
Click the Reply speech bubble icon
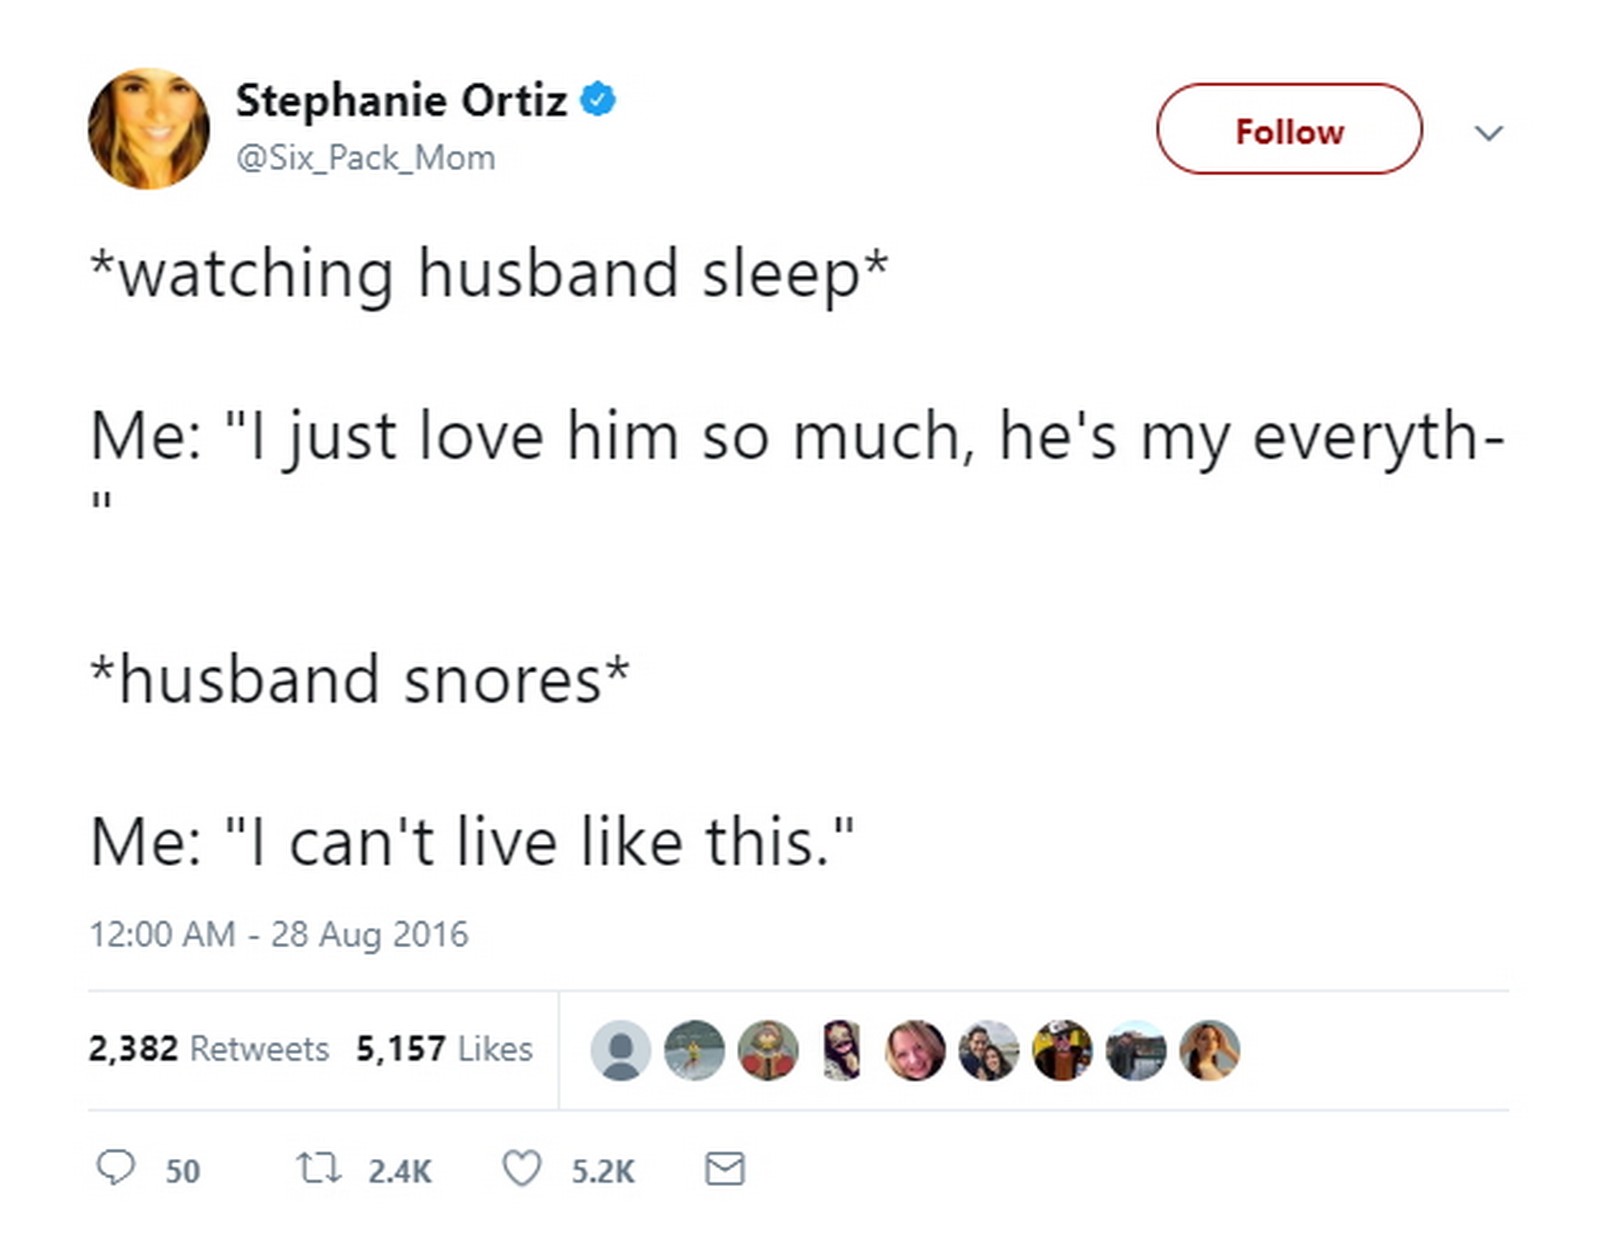click(x=115, y=1167)
